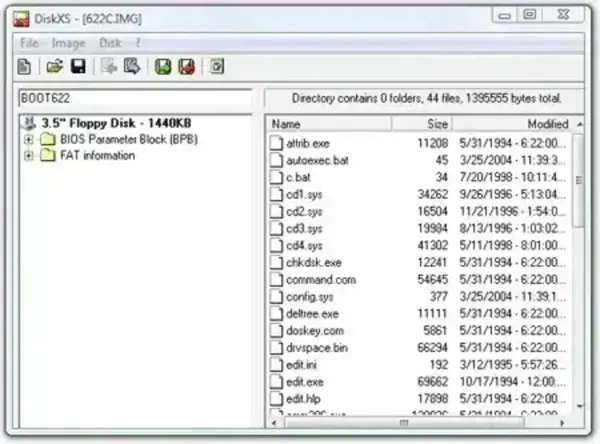The width and height of the screenshot is (600, 444).
Task: Click the red floppy disk write icon
Action: 187,67
